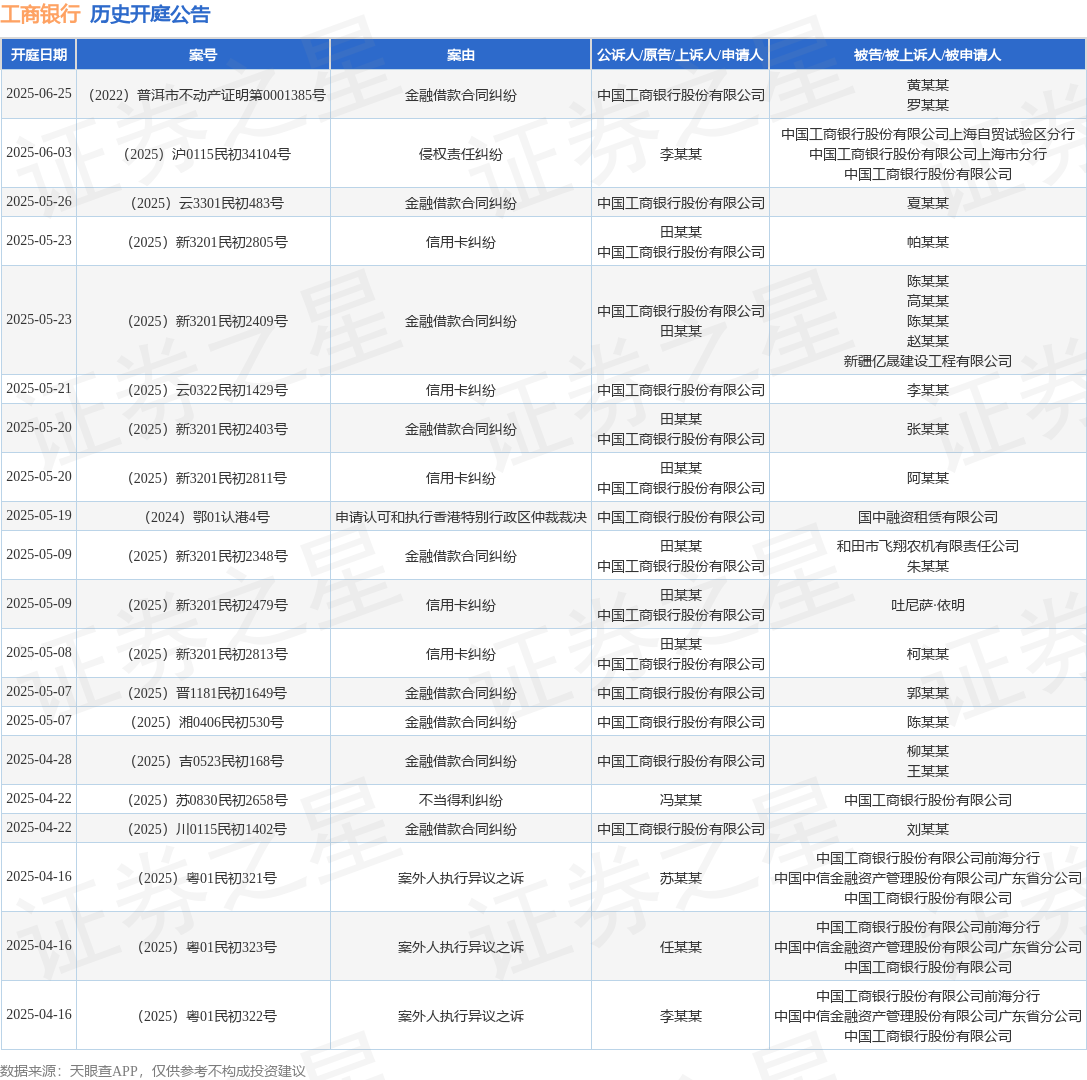1087x1080 pixels.
Task: Select case number 新3201民初2479号
Action: [x=207, y=605]
